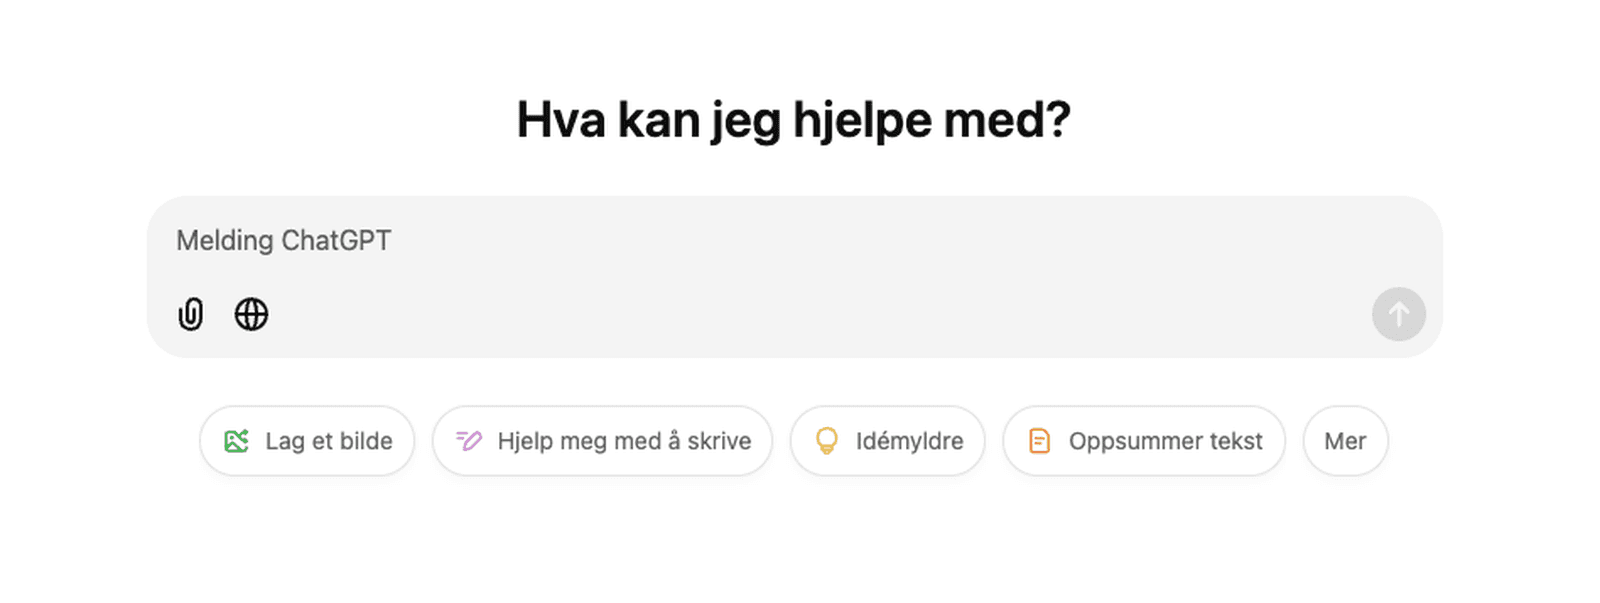Click the yellow lightbulb Idémyldre icon
The image size is (1600, 603).
coord(827,441)
